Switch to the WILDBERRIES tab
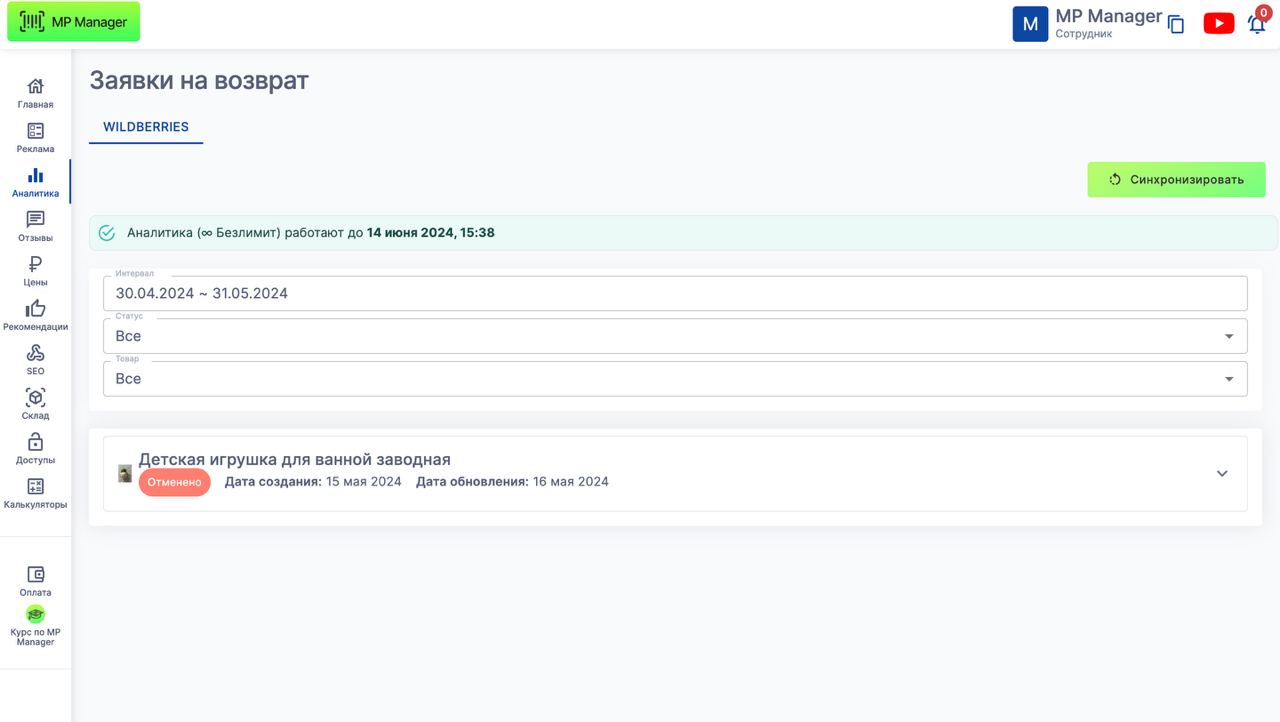The width and height of the screenshot is (1280, 722). pos(146,127)
